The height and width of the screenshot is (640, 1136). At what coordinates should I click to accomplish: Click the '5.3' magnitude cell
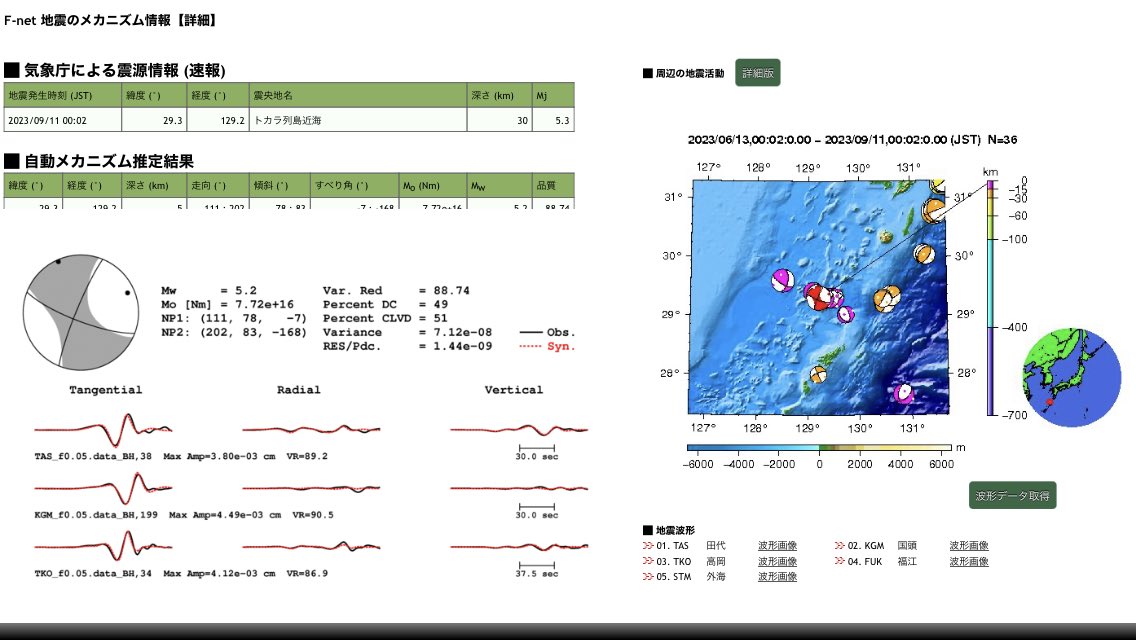click(554, 120)
